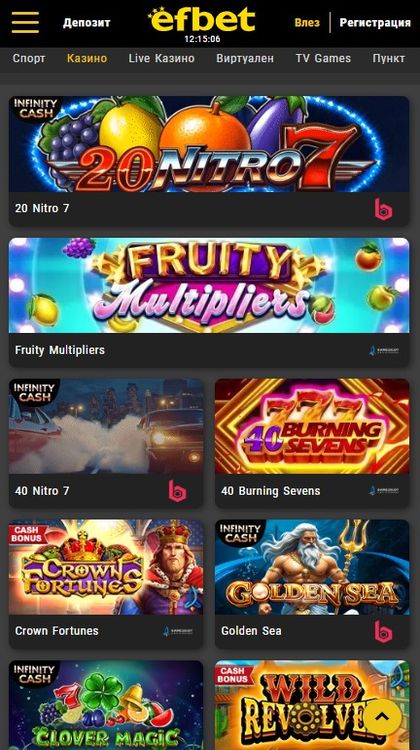This screenshot has width=420, height=750.
Task: Launch the Fruity Multipliers game thumbnail
Action: [209, 285]
